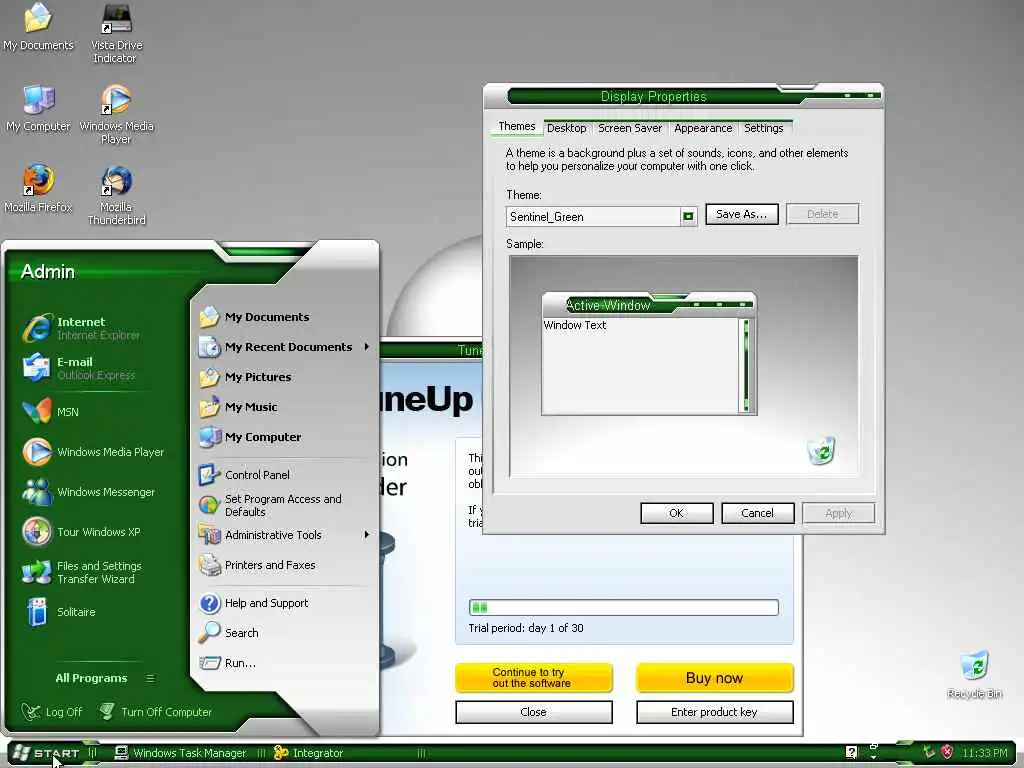The width and height of the screenshot is (1024, 768).
Task: Switch to Integrator taskbar item
Action: (x=309, y=753)
